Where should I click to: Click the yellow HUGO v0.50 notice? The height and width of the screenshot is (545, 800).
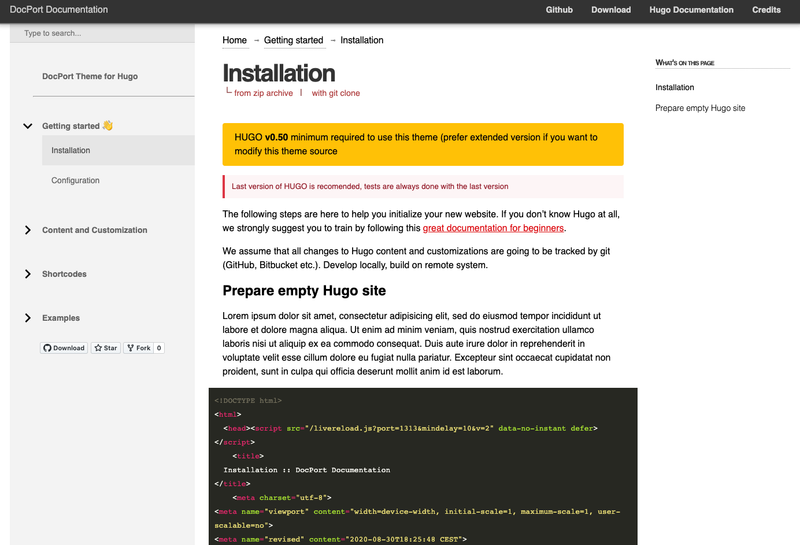click(x=423, y=144)
